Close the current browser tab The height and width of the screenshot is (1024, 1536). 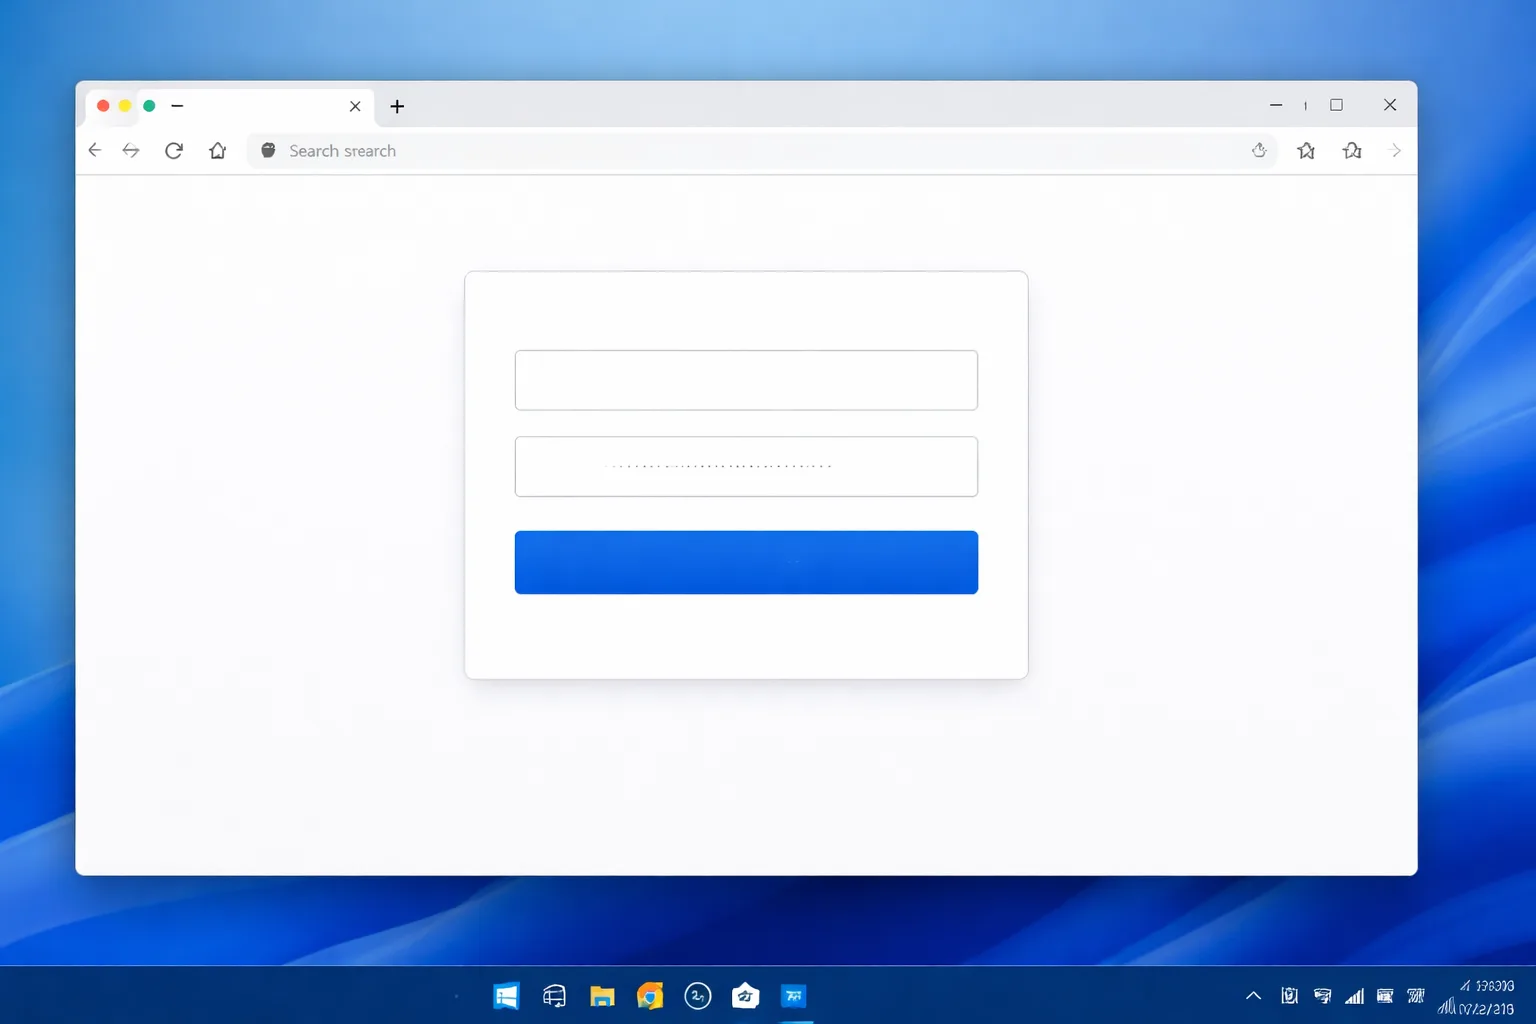[x=355, y=106]
